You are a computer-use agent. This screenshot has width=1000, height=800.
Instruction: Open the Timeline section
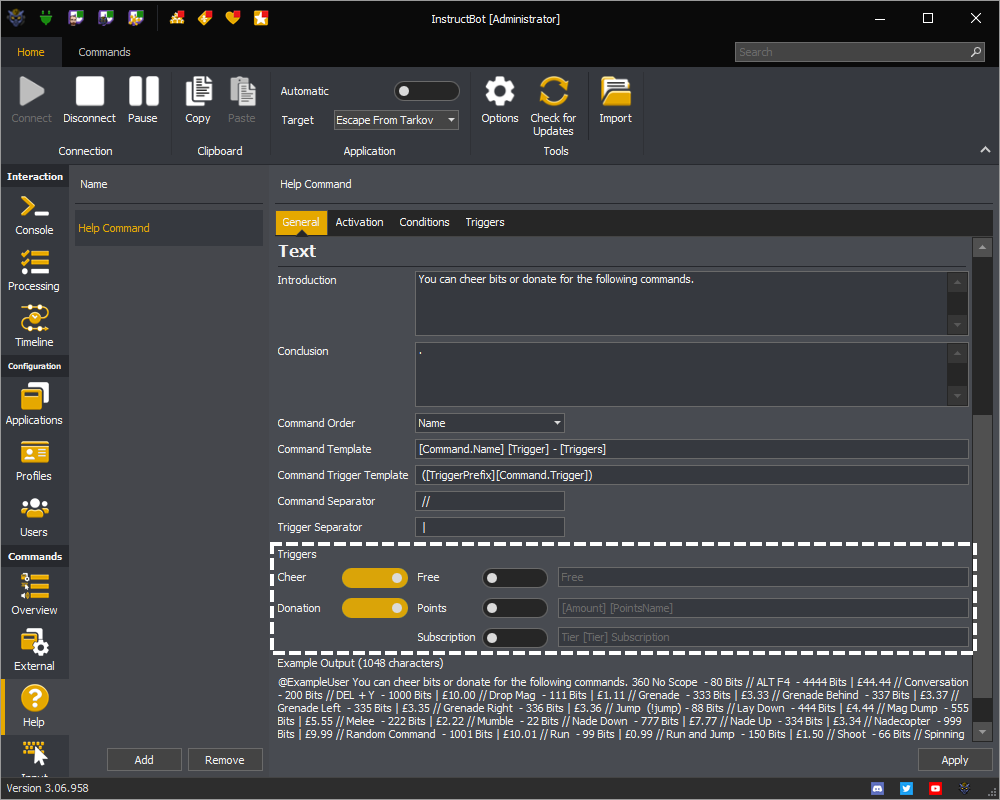[x=34, y=327]
